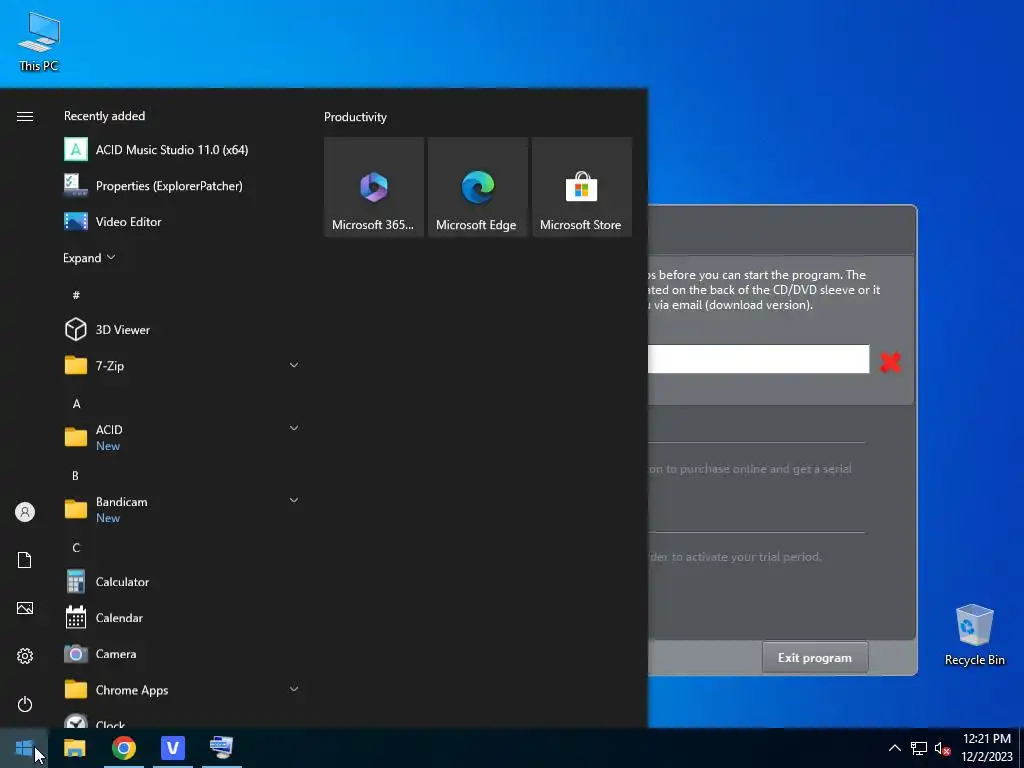Screen dimensions: 1024x768
Task: Click the red X beside serial field
Action: point(890,361)
